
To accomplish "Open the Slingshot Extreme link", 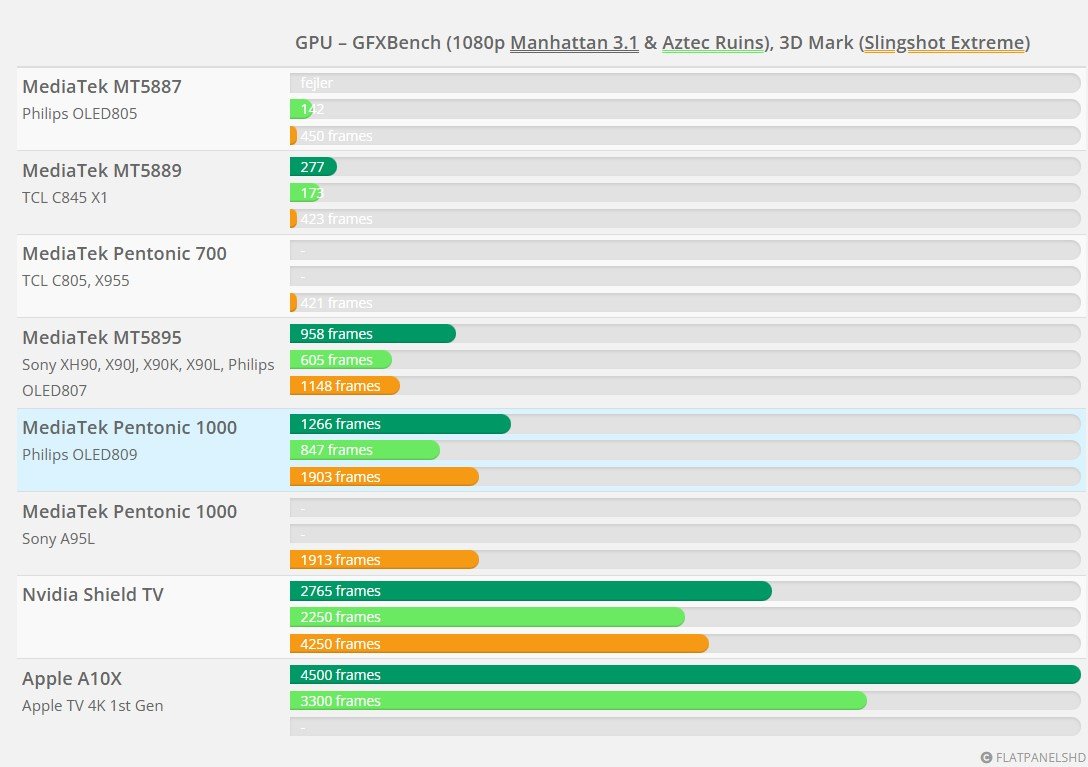I will [x=944, y=43].
